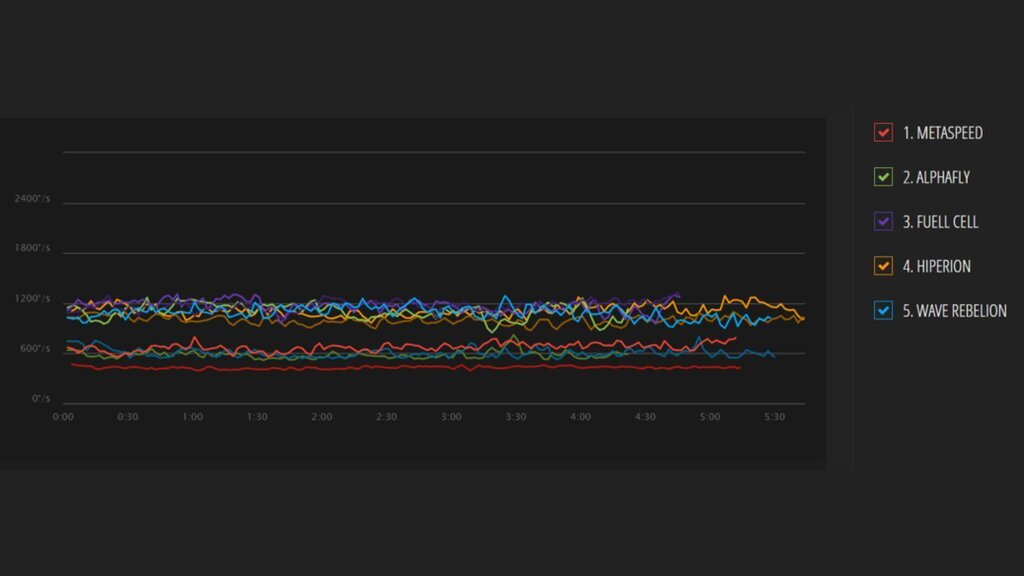The height and width of the screenshot is (576, 1024).
Task: Select the 1:00 mark on time axis
Action: (x=192, y=416)
